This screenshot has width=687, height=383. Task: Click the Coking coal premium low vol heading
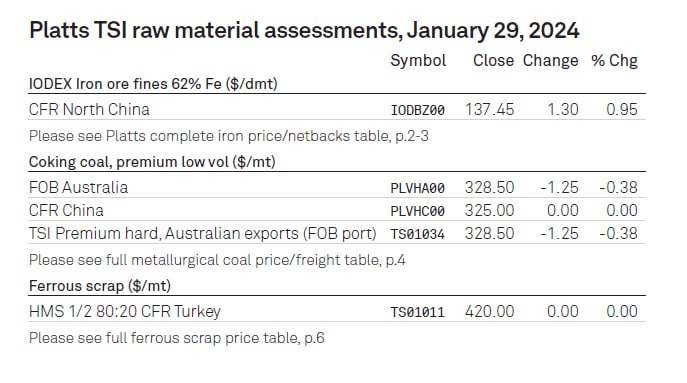point(152,162)
